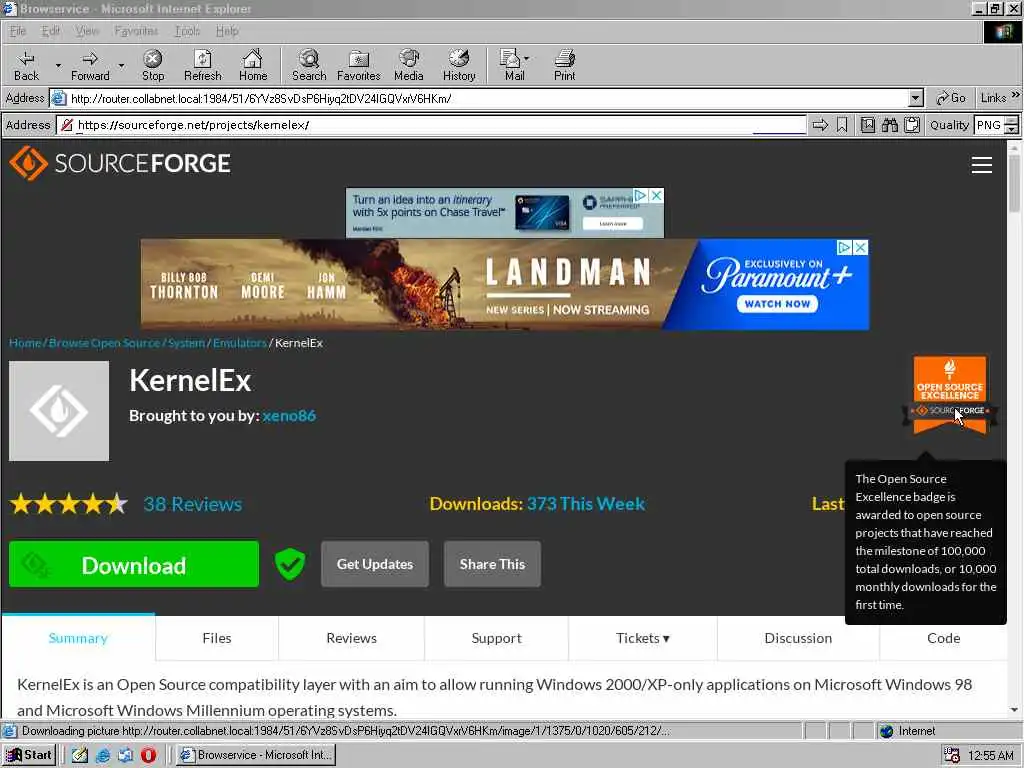Open the Favorites toolbar button
Viewport: 1024px width, 768px height.
359,65
